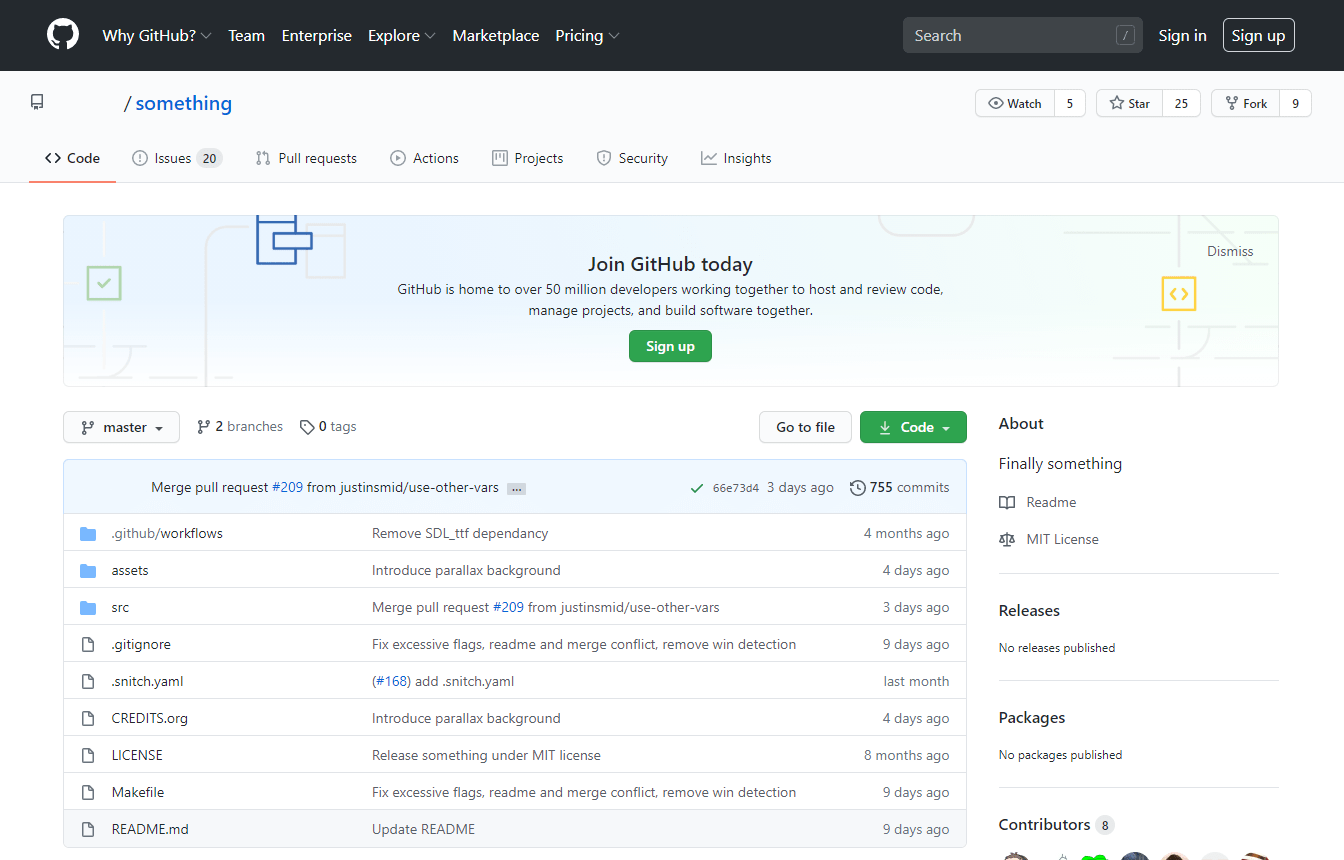Open the Makefile file name

138,792
